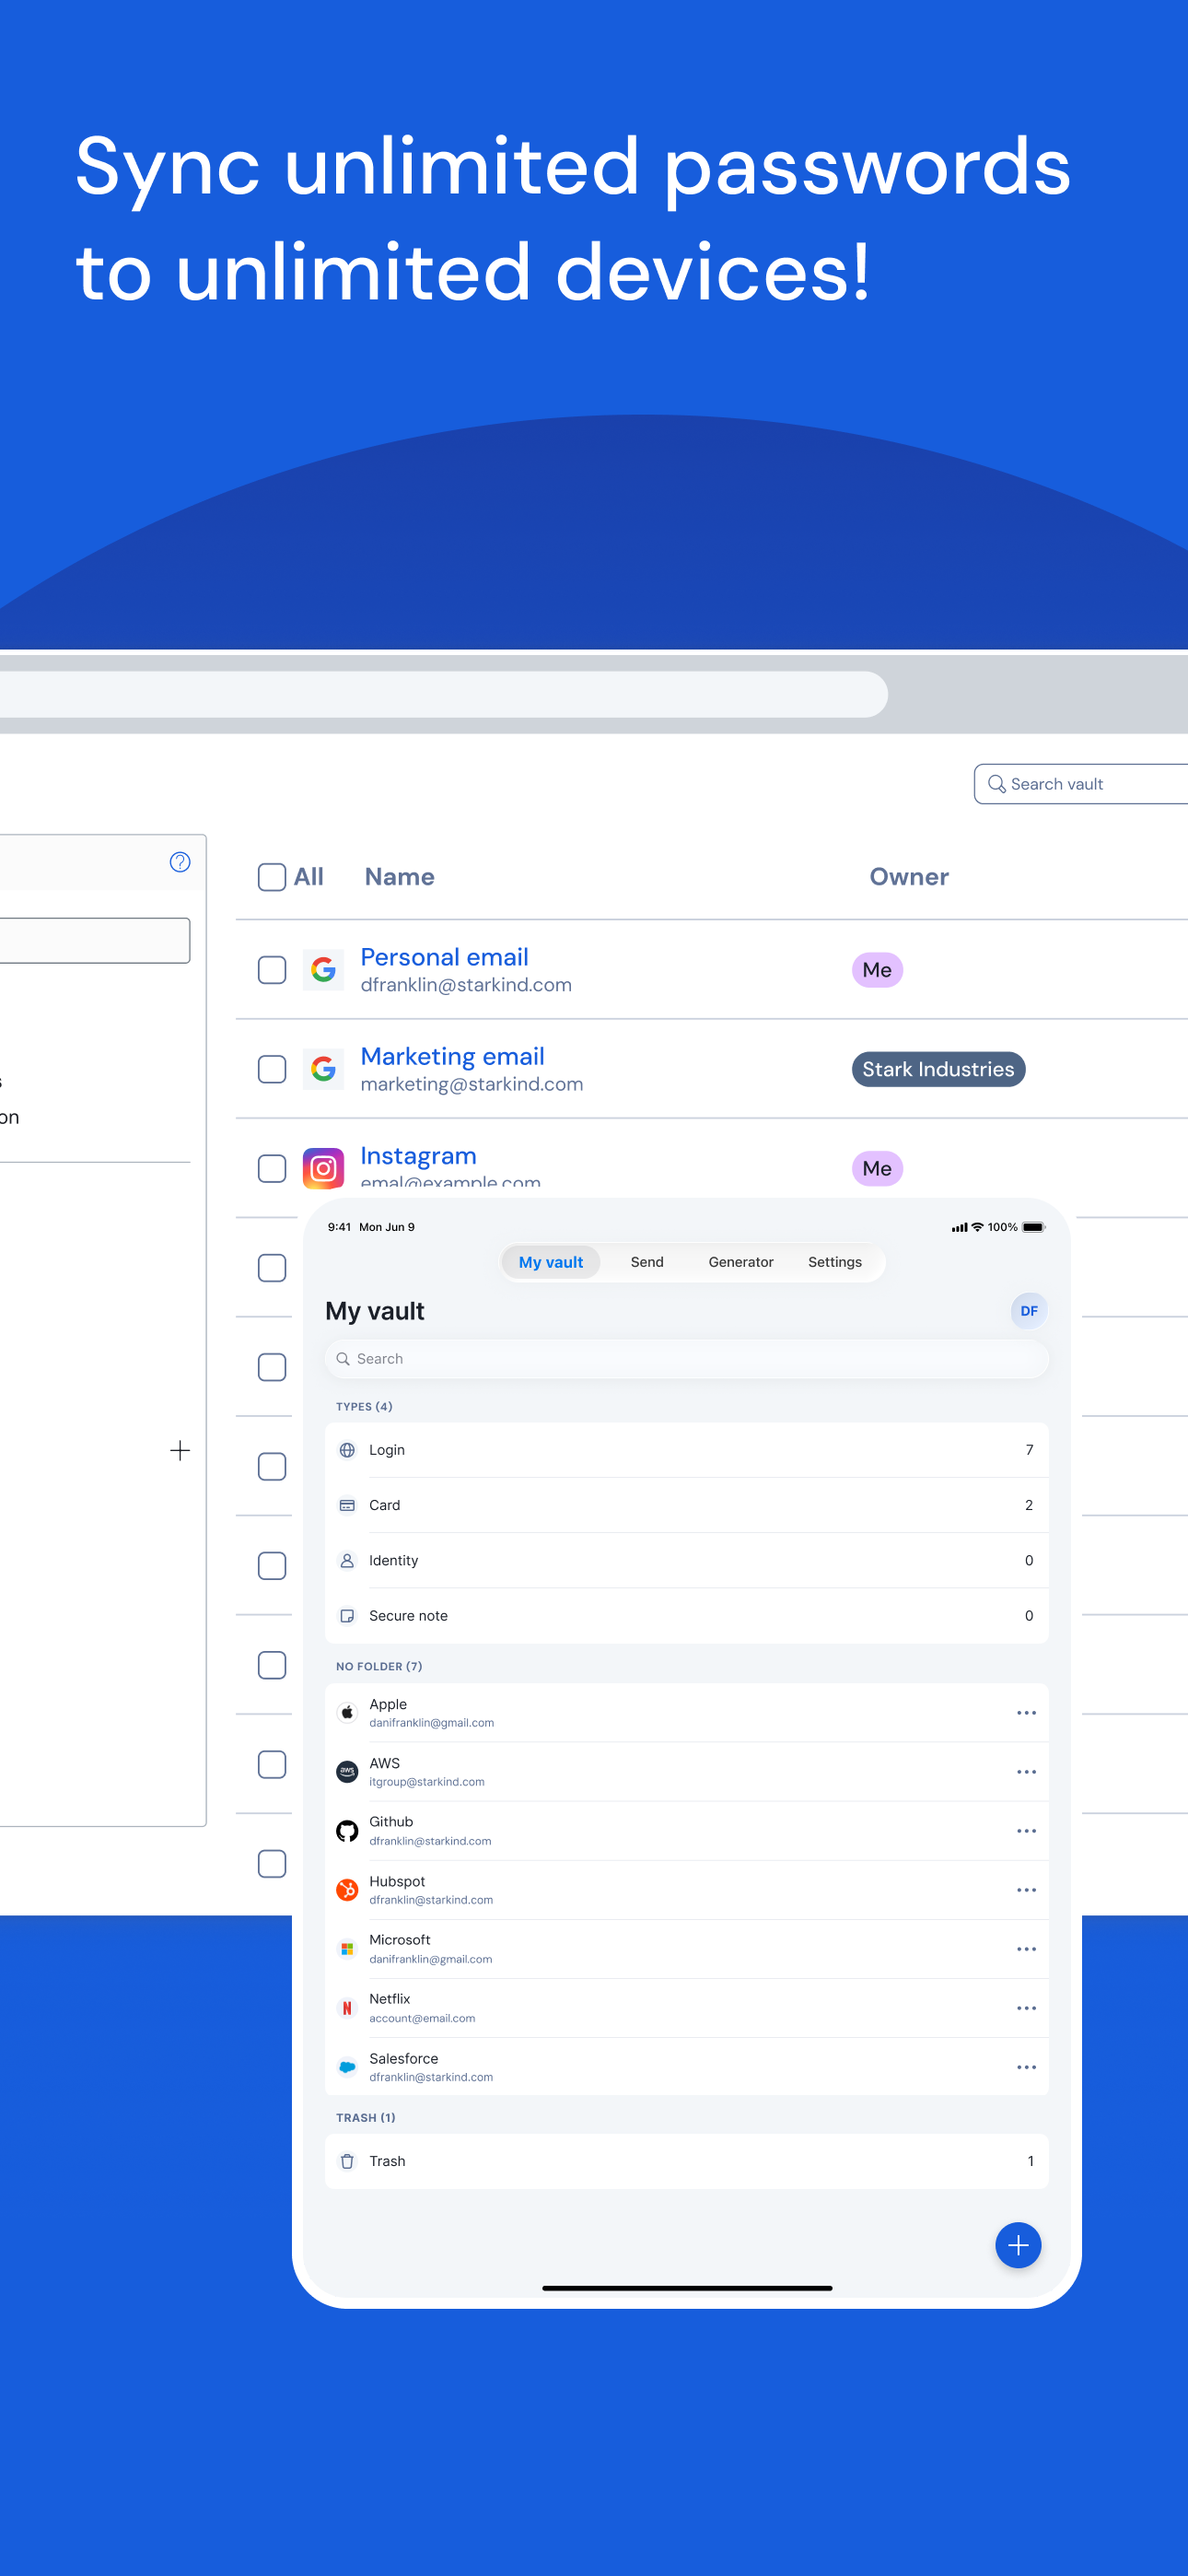Open the Github vault entry
Image resolution: width=1188 pixels, height=2576 pixels.
[686, 1830]
